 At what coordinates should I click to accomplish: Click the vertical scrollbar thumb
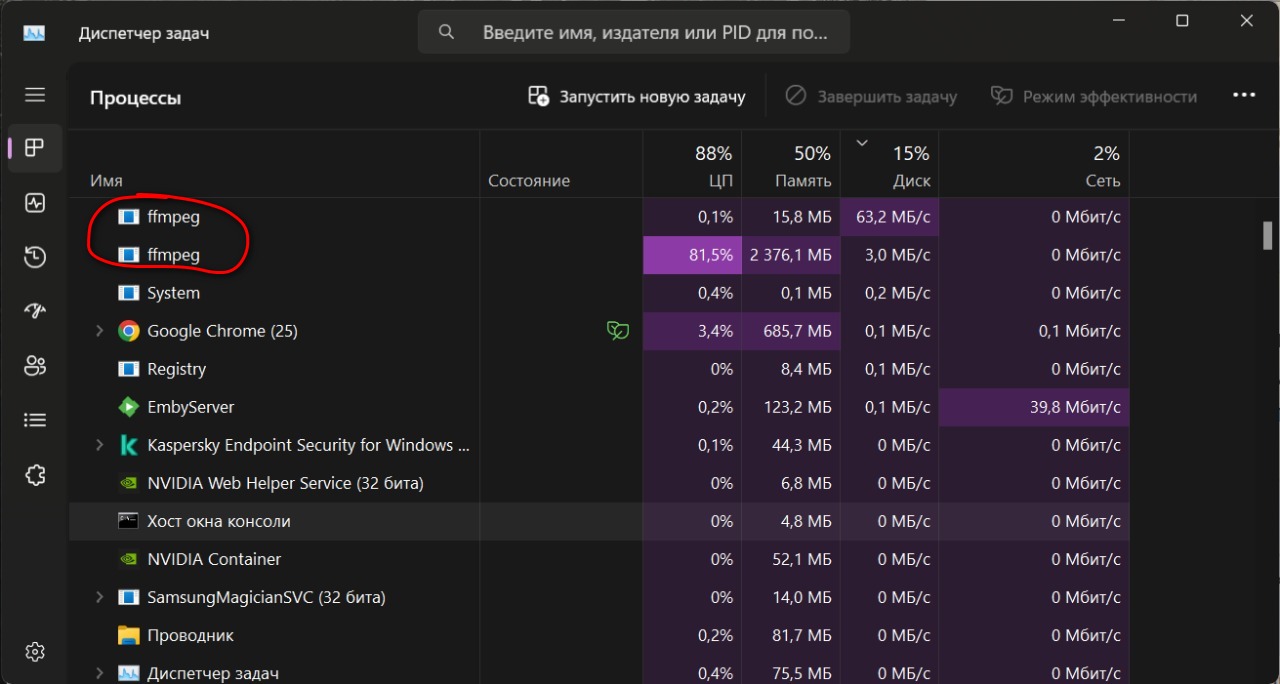coord(1267,234)
